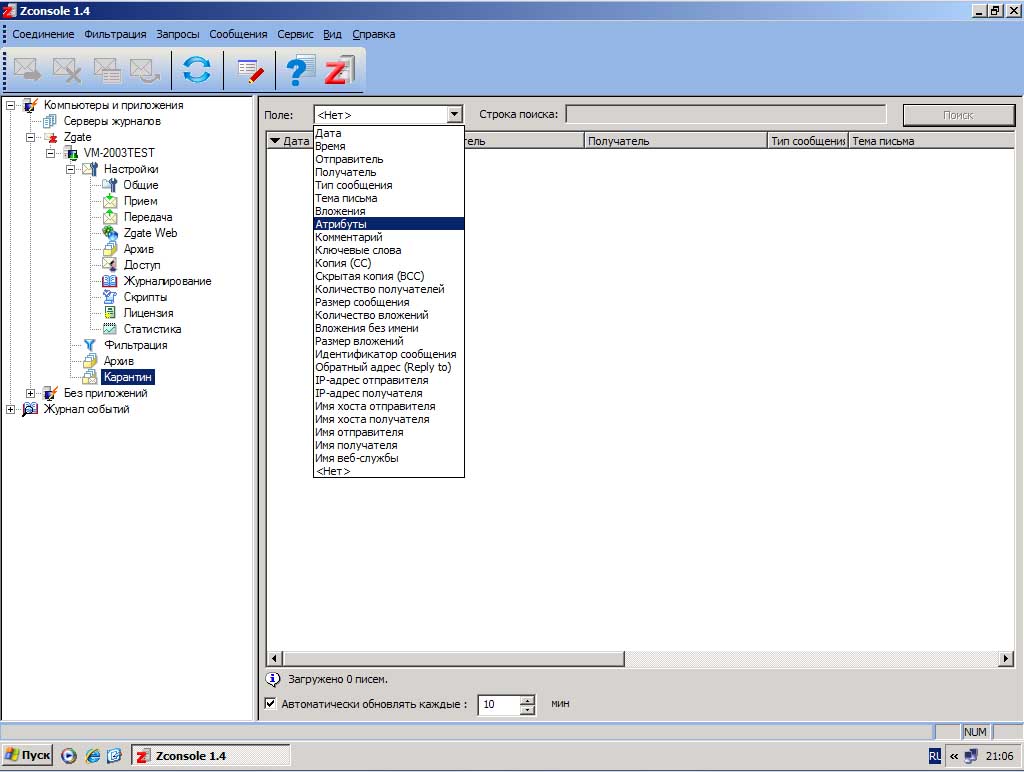This screenshot has height=772, width=1024.
Task: Open the Сообщения menu
Action: click(x=238, y=34)
